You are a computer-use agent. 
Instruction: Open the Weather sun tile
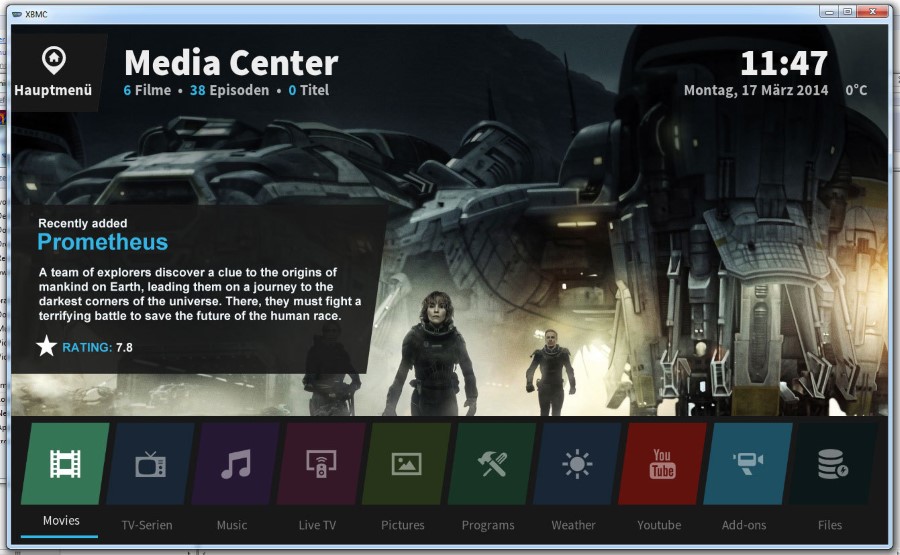(577, 464)
